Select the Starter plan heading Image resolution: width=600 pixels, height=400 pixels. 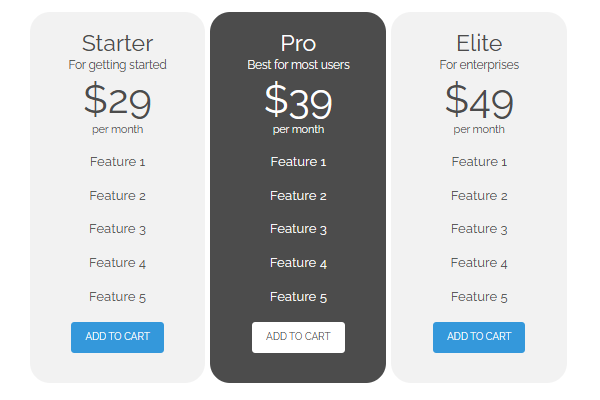(117, 43)
